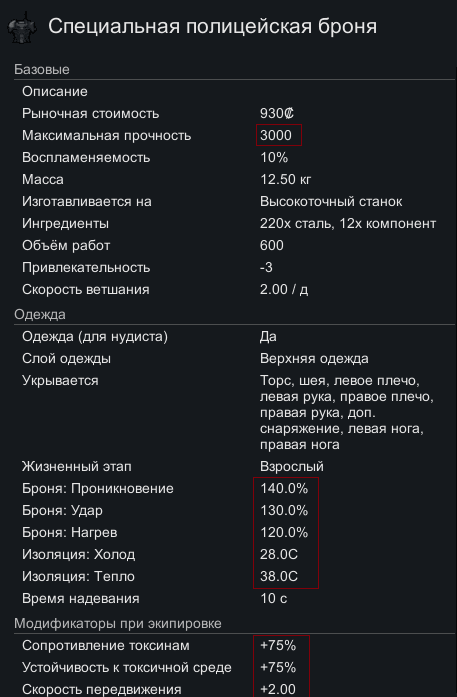Viewport: 457px width, 697px height.
Task: Click the Укрывается body parts list
Action: click(x=347, y=413)
